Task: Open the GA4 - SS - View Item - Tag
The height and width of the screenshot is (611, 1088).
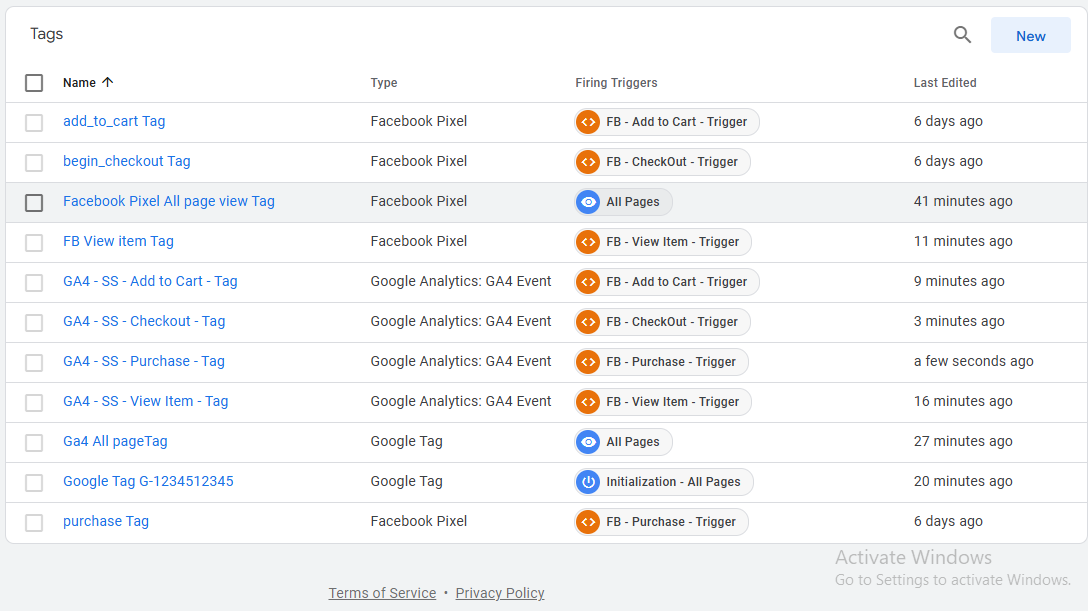Action: coord(145,401)
